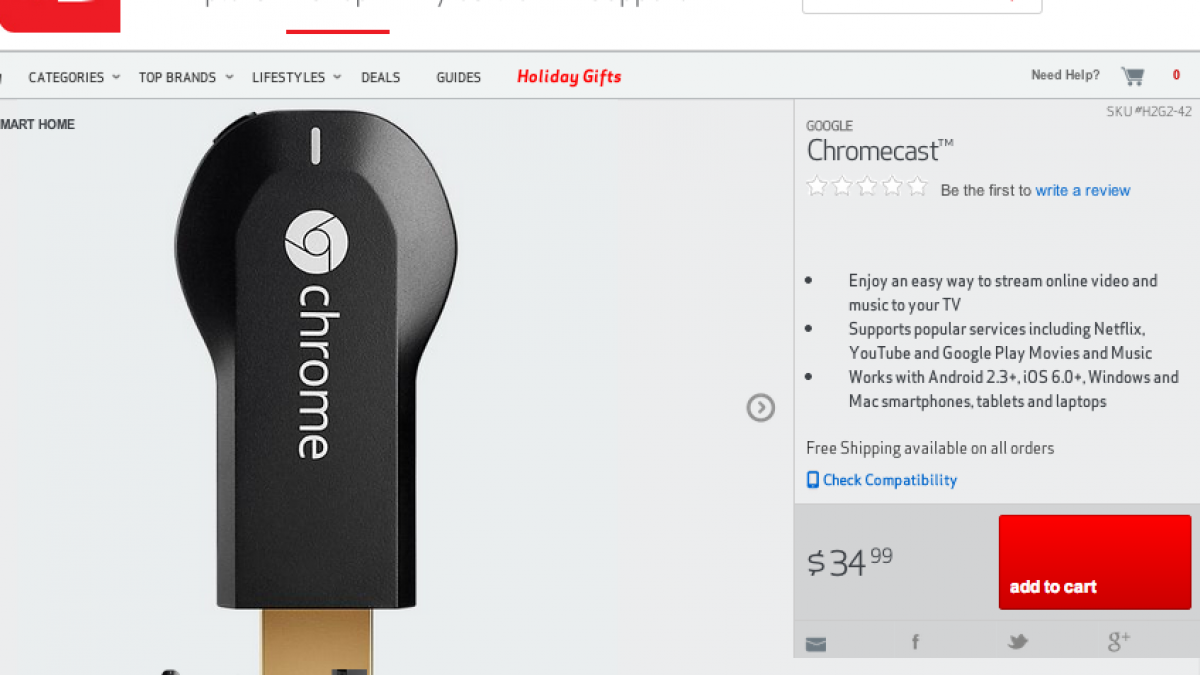Rate product with fifth star
This screenshot has width=1200, height=675.
(x=918, y=186)
